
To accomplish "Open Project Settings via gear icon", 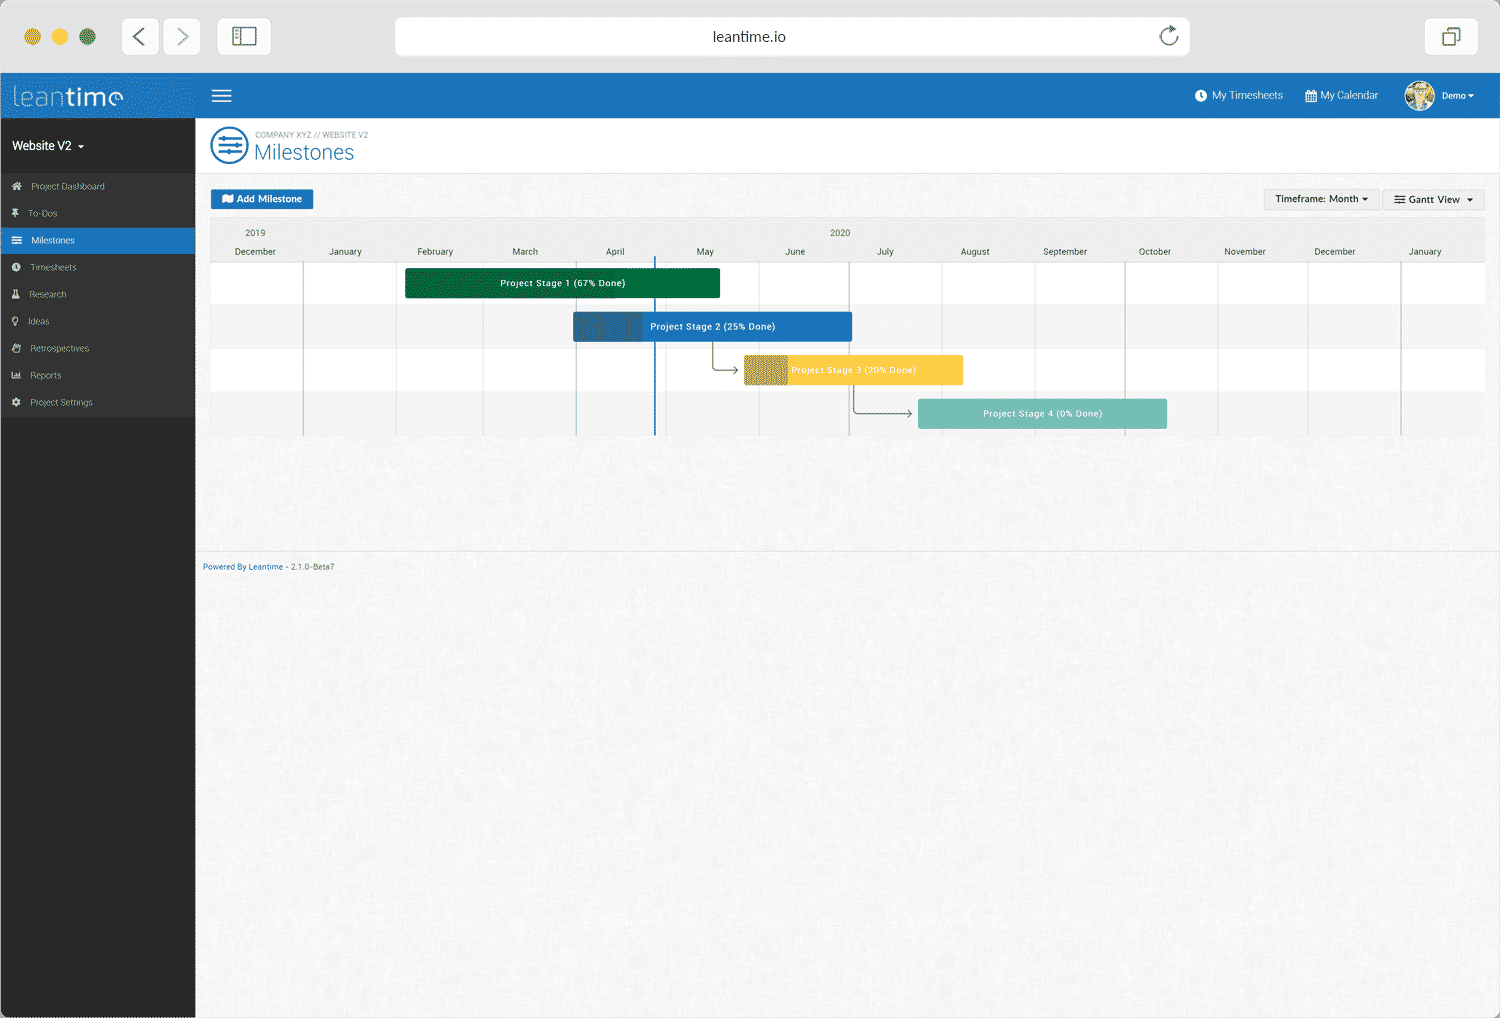I will (x=17, y=402).
